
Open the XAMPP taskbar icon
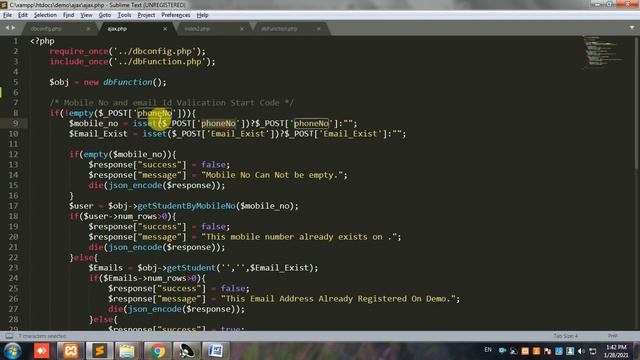70,351
